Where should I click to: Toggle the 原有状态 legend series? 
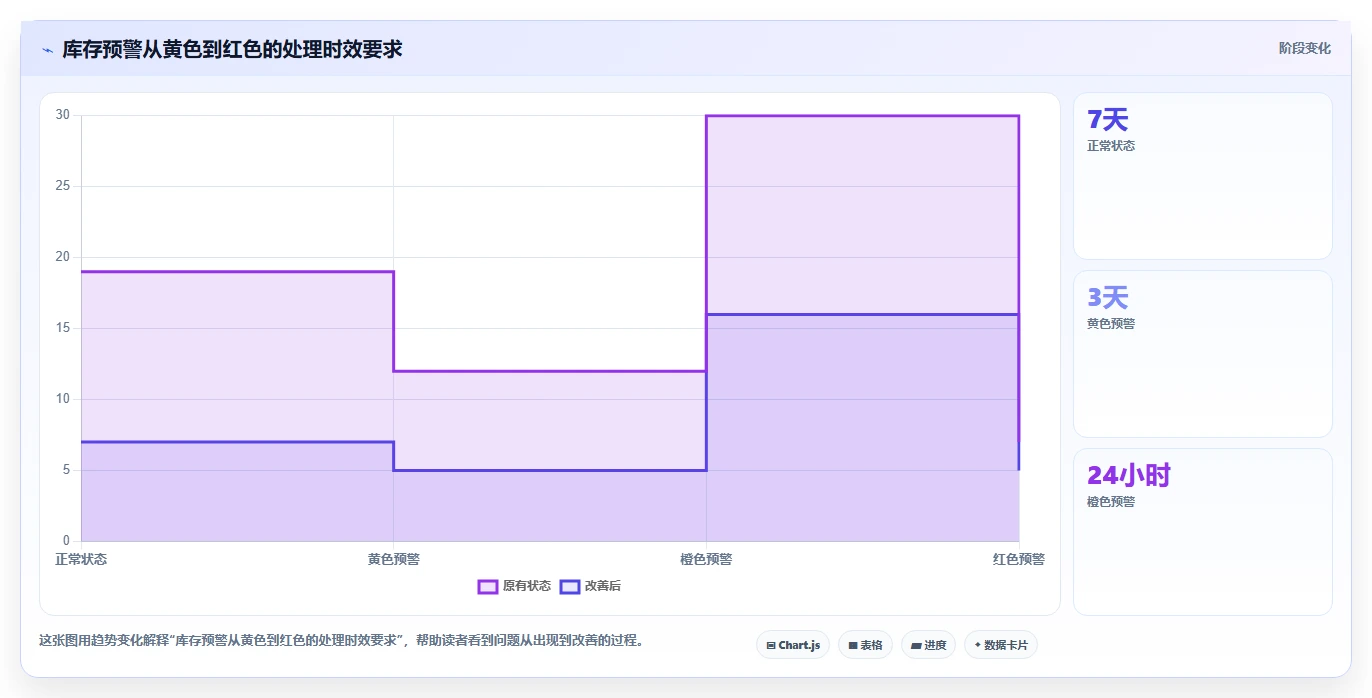tap(514, 586)
